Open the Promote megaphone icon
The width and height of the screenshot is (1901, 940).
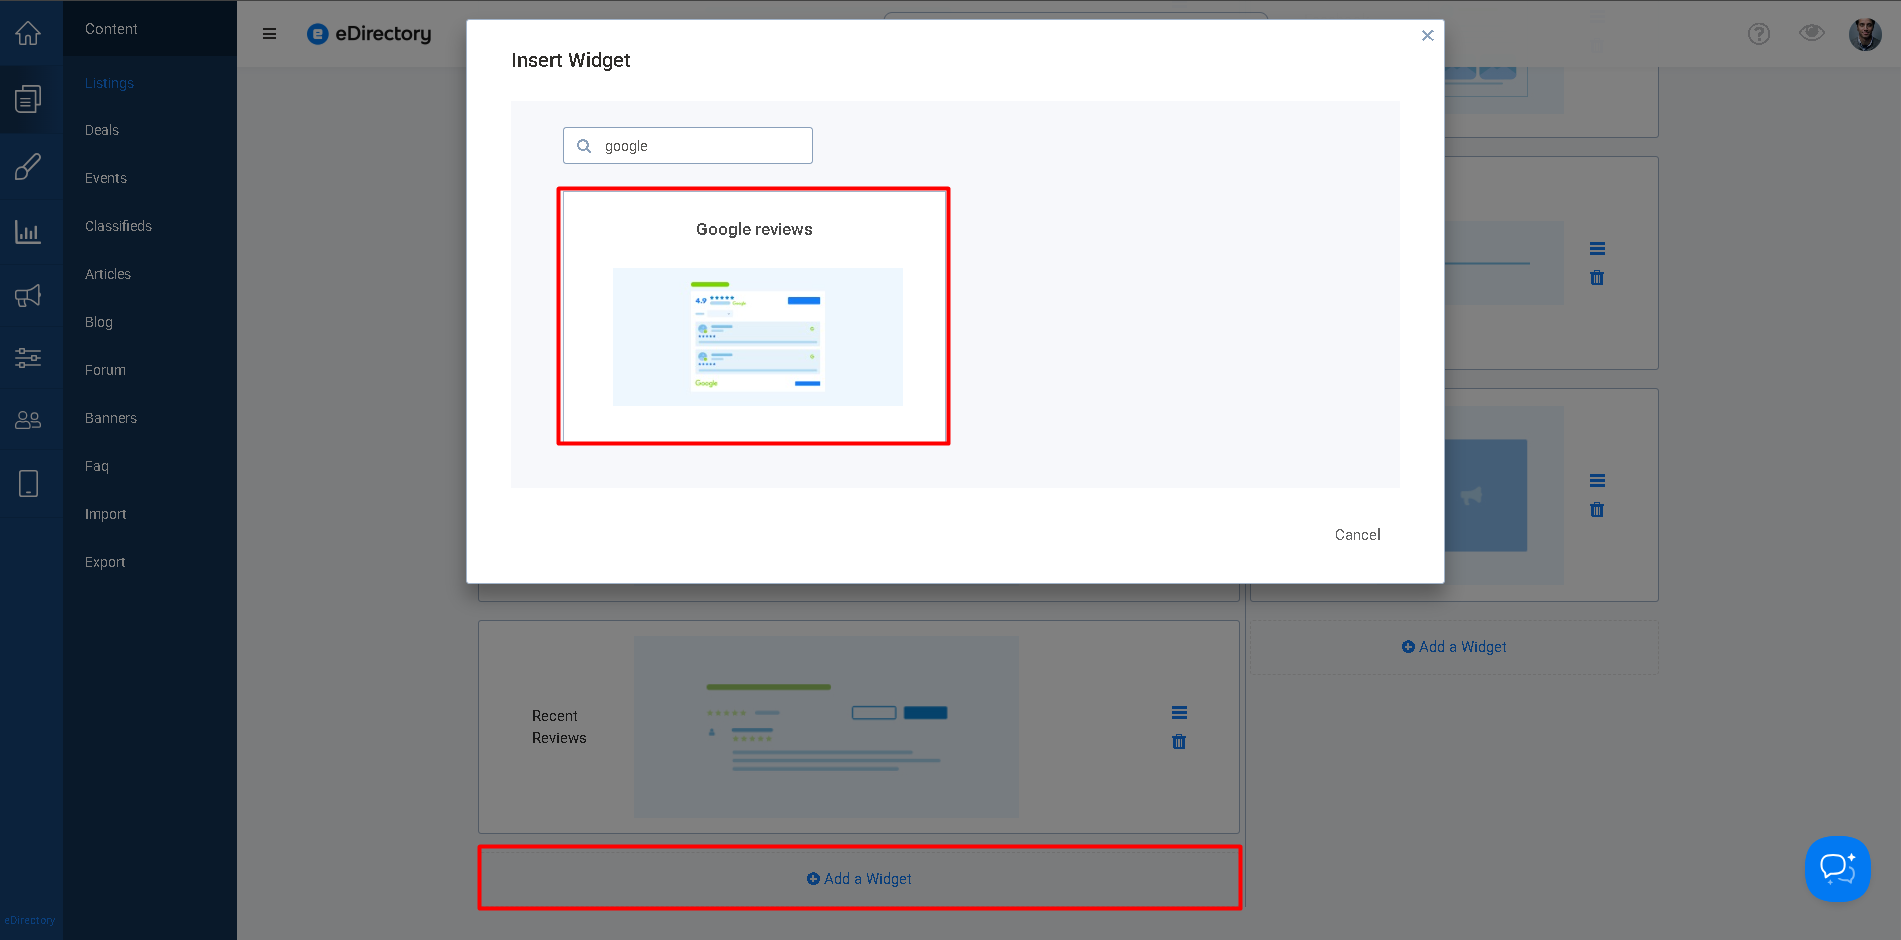(x=28, y=295)
